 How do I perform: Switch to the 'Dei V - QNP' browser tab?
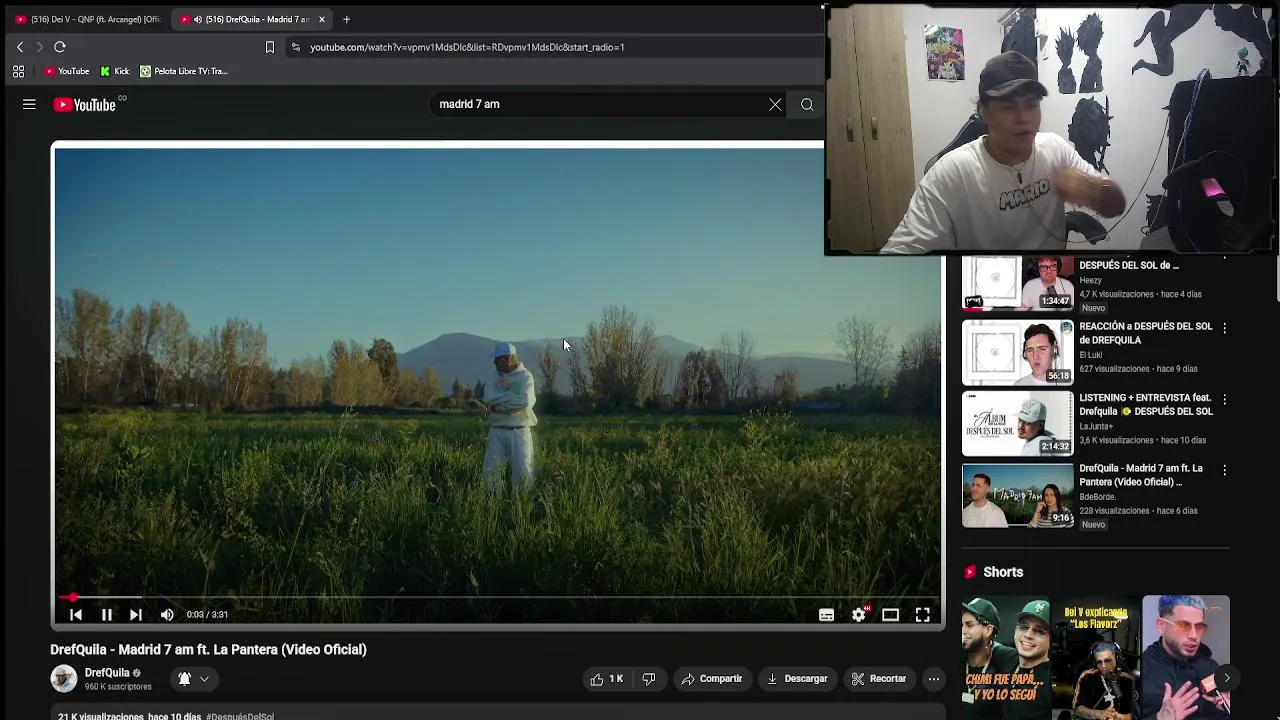click(x=87, y=19)
